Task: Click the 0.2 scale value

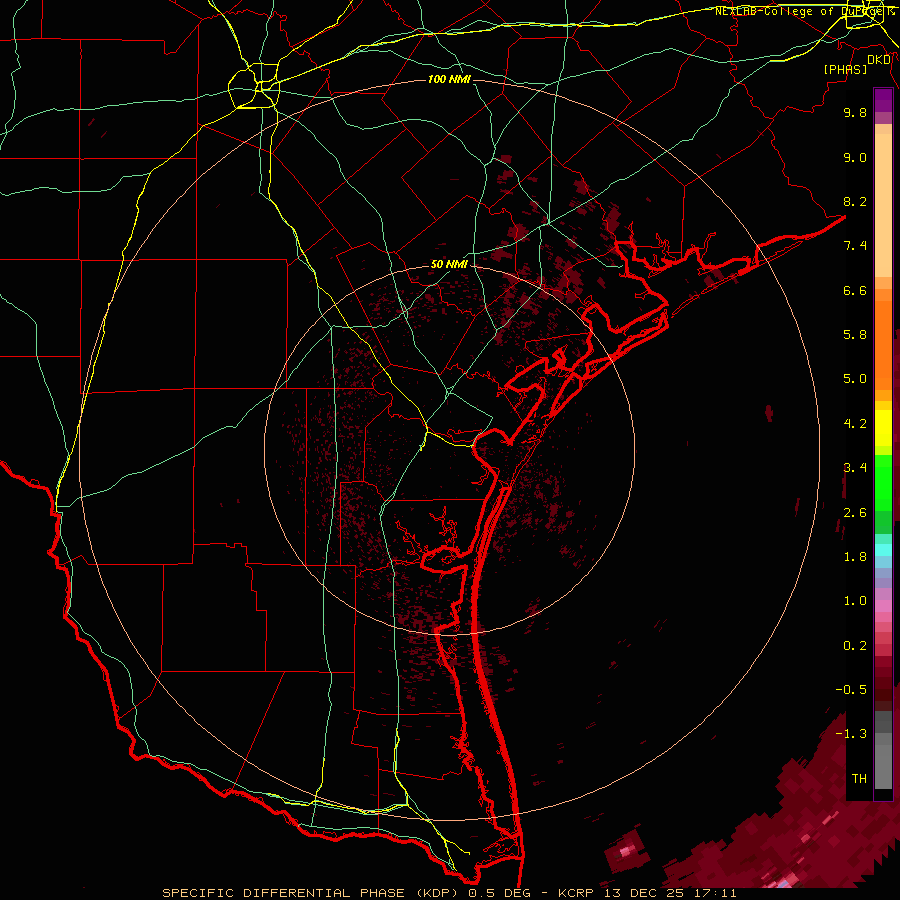Action: [855, 646]
